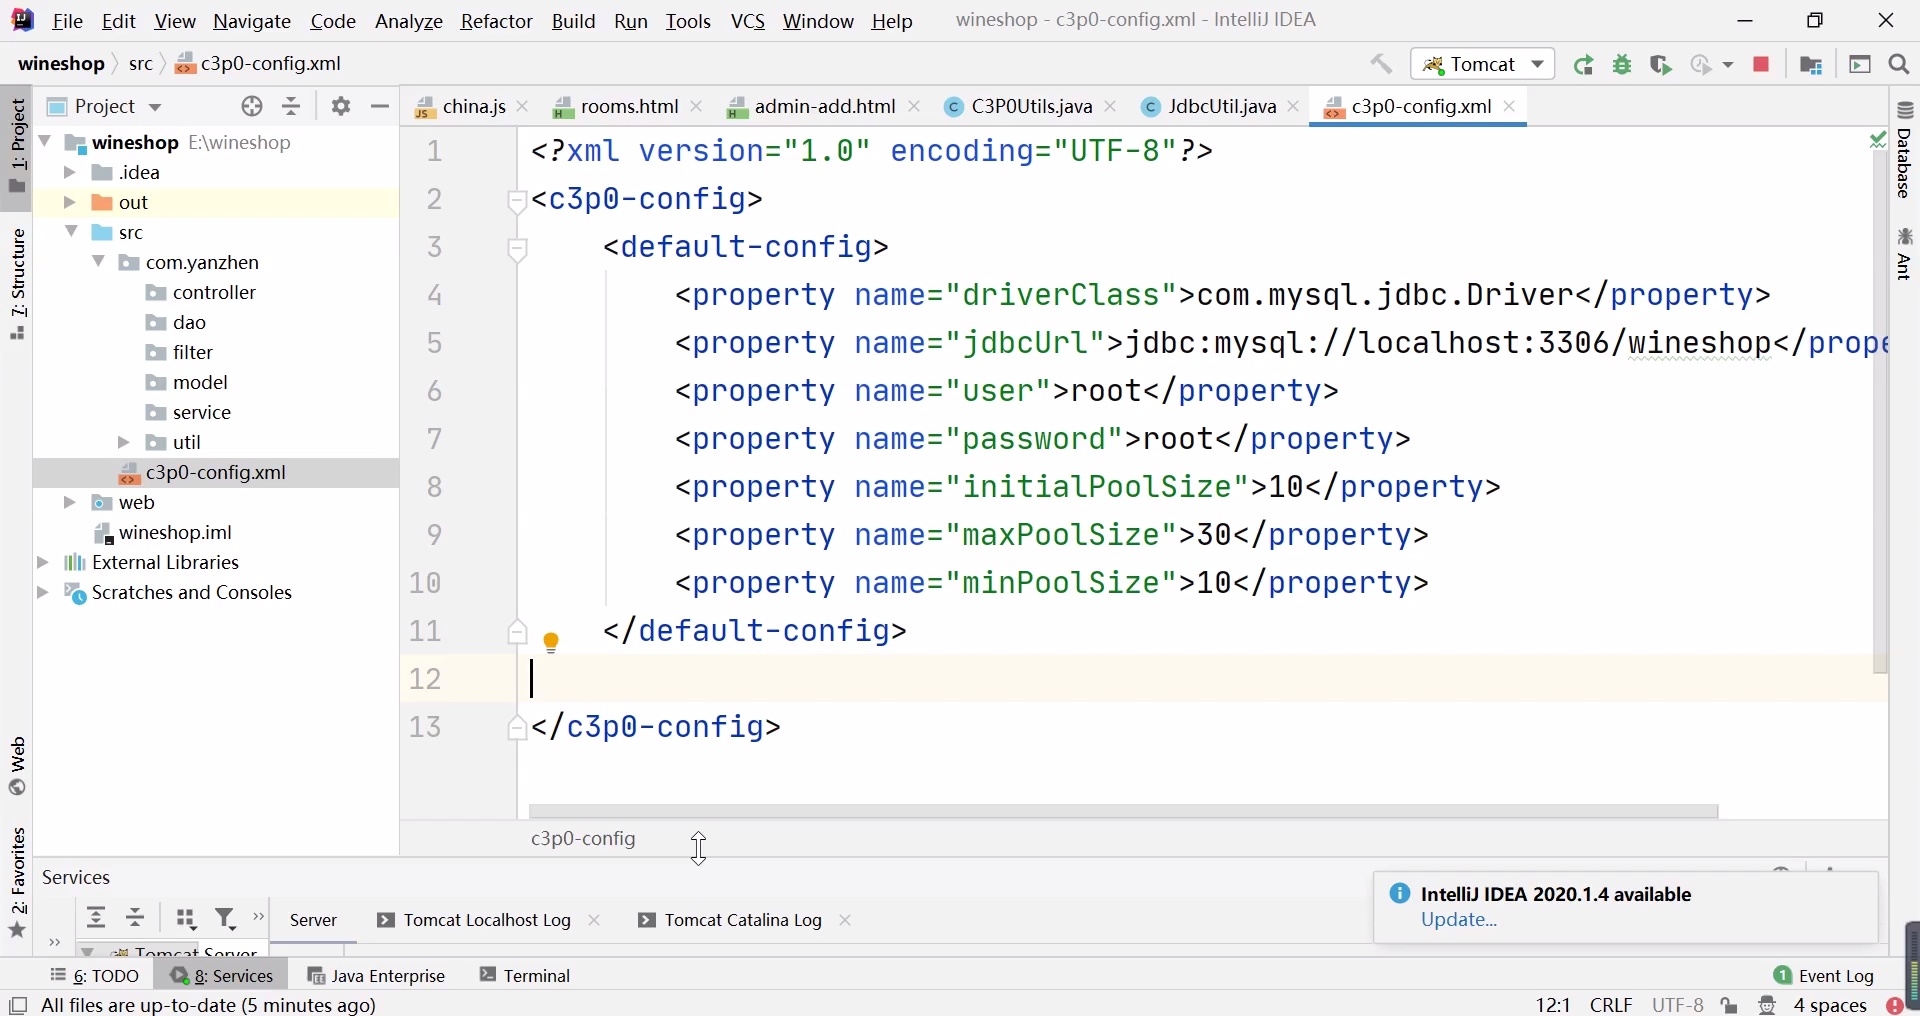
Task: Stop the running Tomcat server
Action: 1762,65
